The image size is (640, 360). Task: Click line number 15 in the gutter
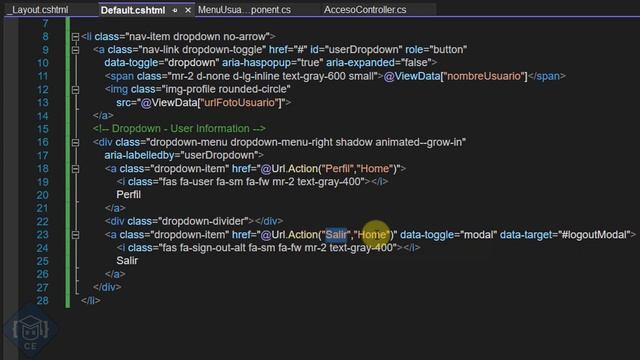pyautogui.click(x=42, y=129)
